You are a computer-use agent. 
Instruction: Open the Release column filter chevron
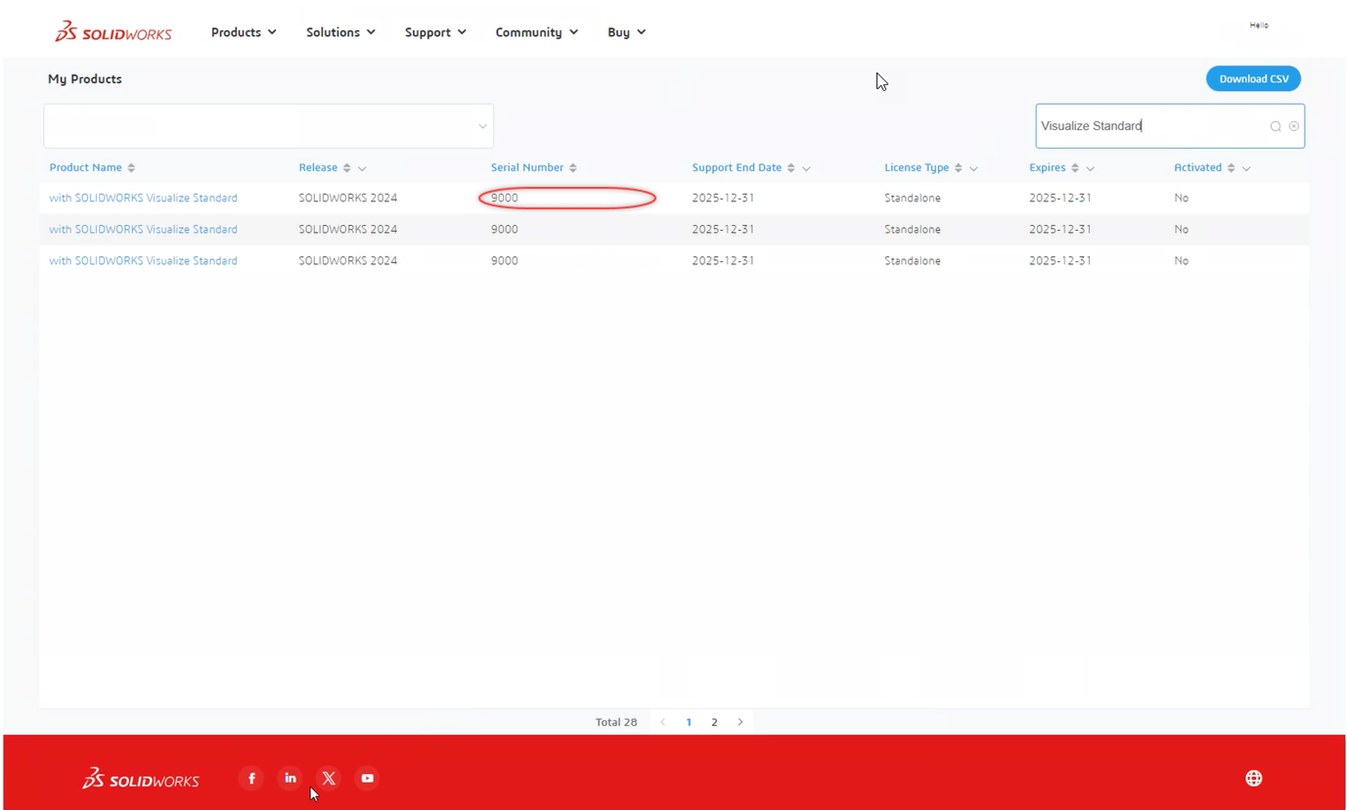(x=362, y=168)
